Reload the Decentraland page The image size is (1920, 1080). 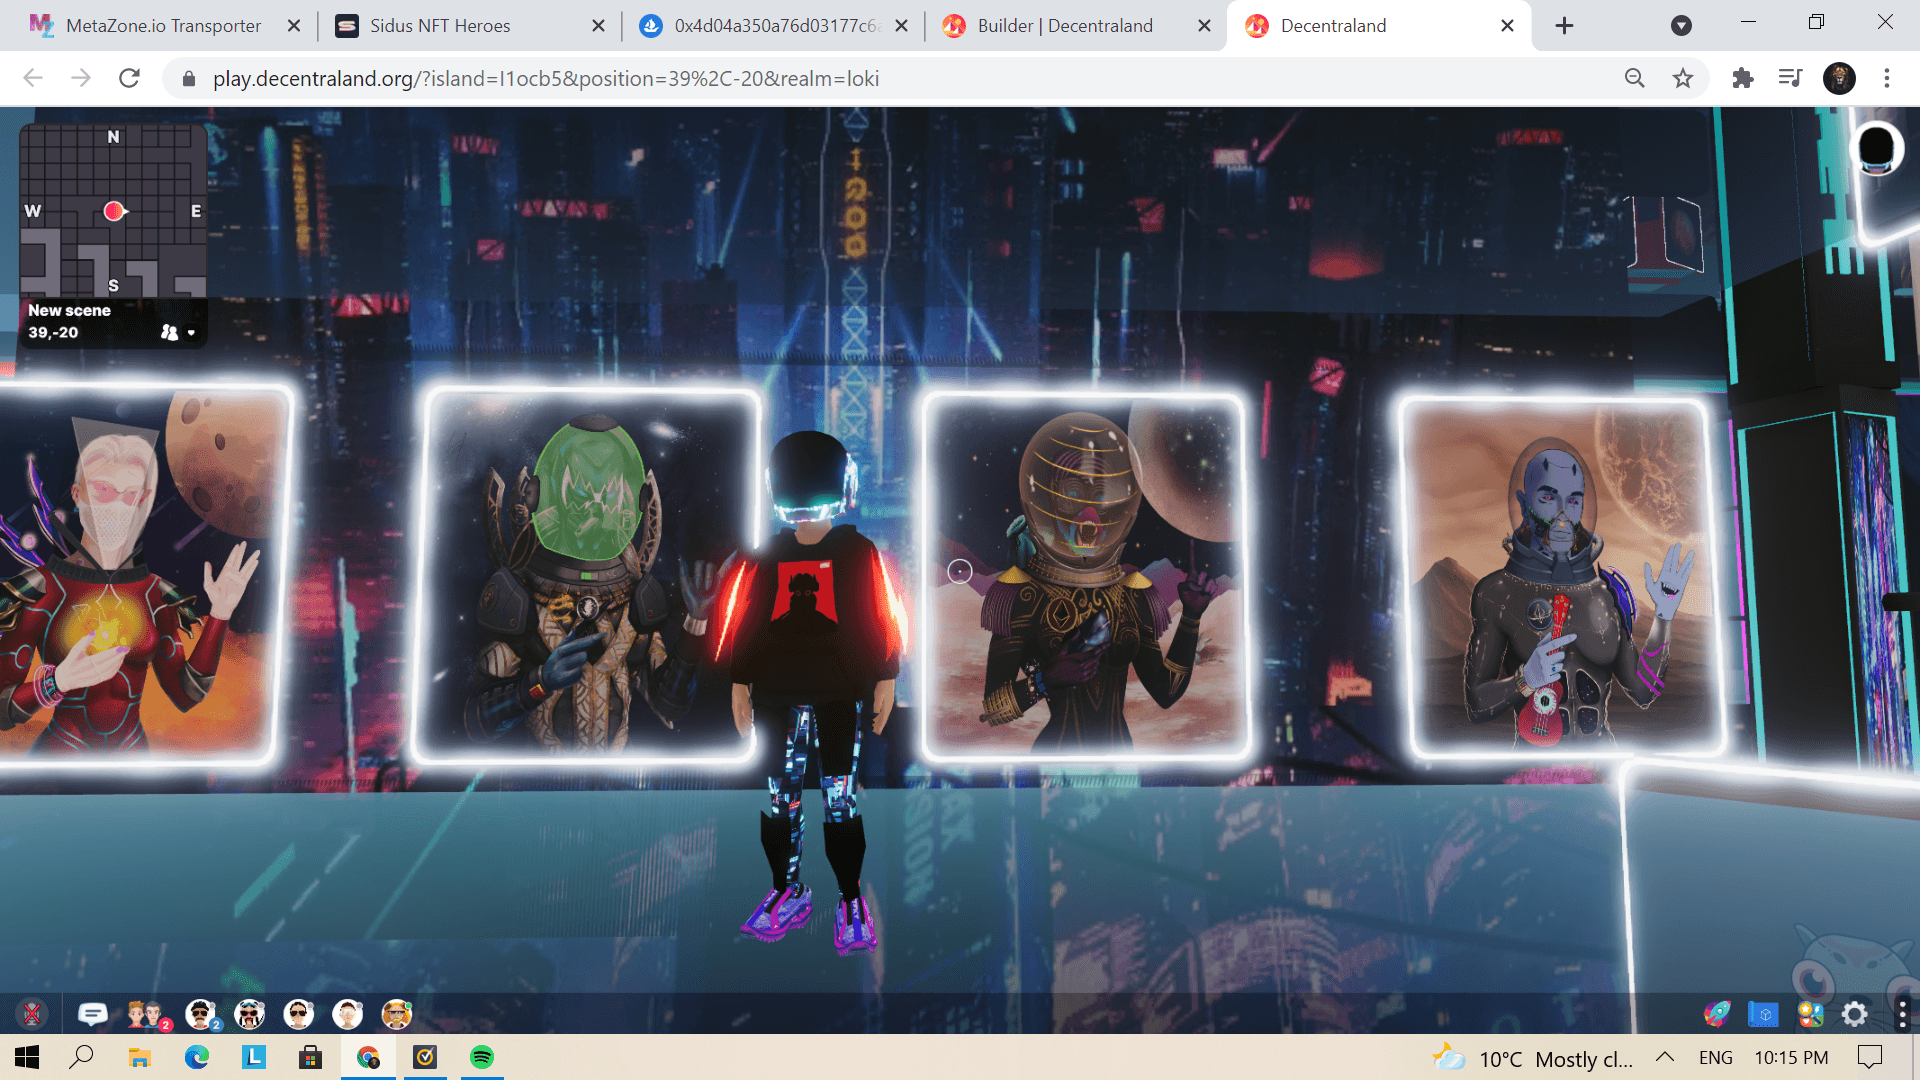[129, 78]
